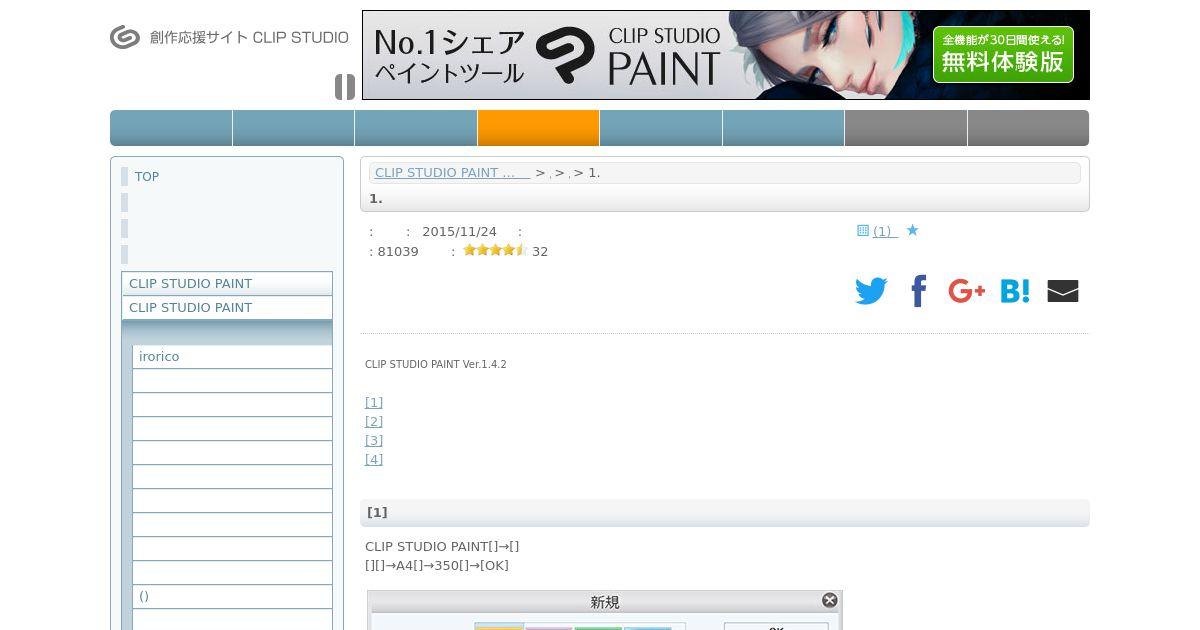Share the page on Twitter

pos(871,291)
